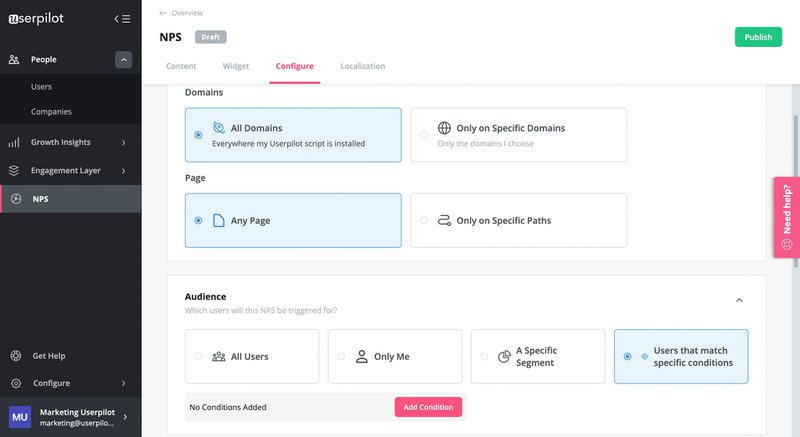Choose the All Users audience radio
This screenshot has height=437, width=800.
coord(198,356)
